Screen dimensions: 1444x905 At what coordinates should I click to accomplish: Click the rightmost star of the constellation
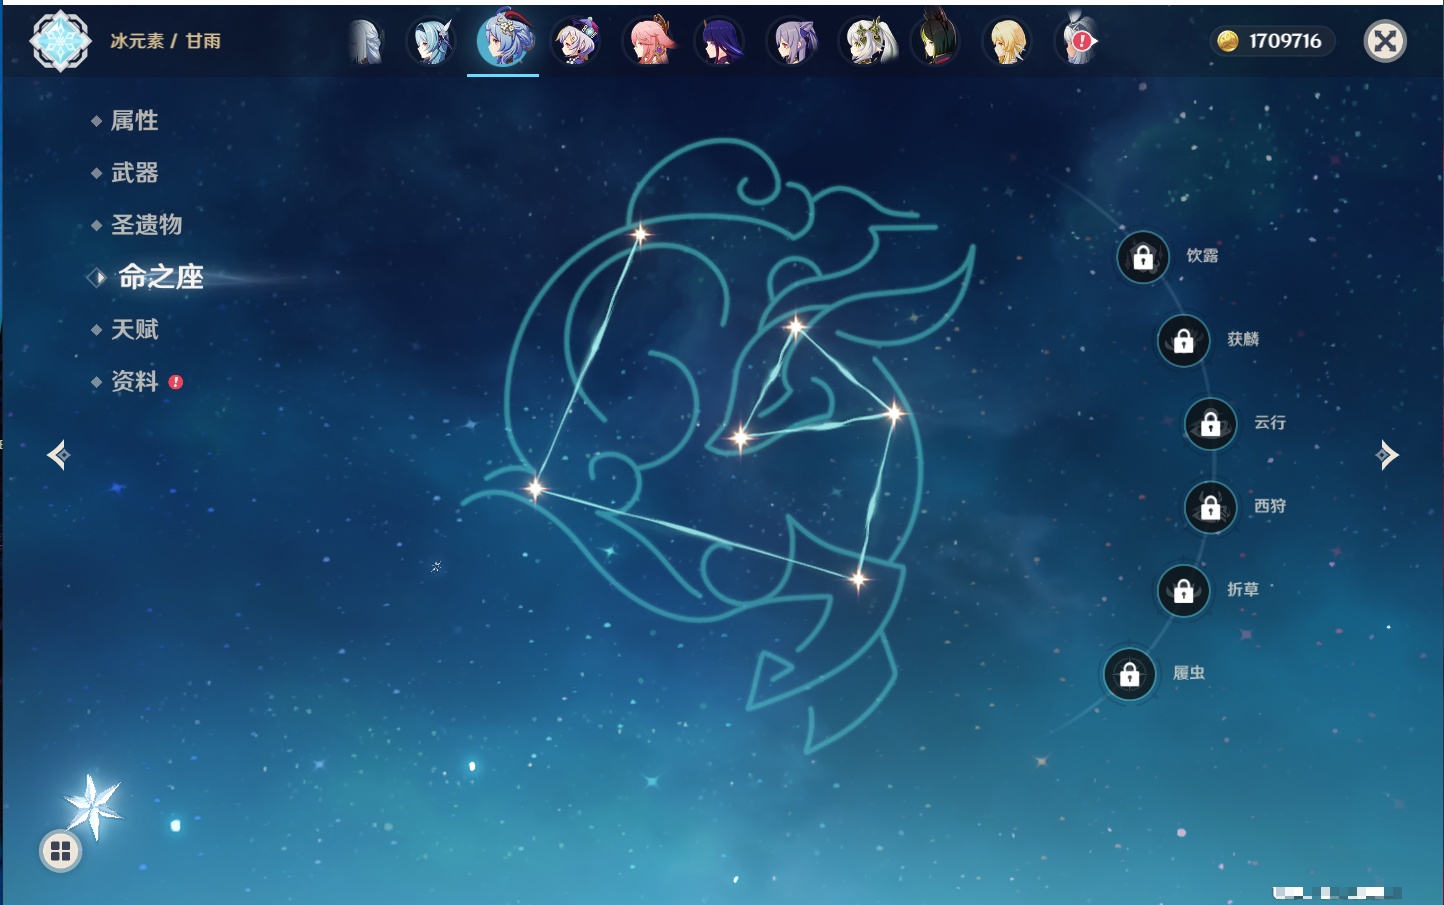tap(894, 413)
